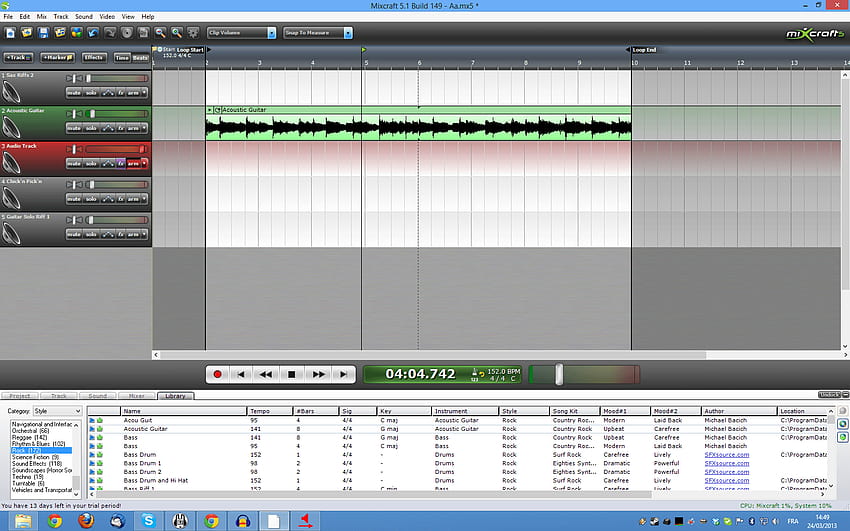
Task: Preview Acou Guit loop with play icon
Action: (x=92, y=420)
